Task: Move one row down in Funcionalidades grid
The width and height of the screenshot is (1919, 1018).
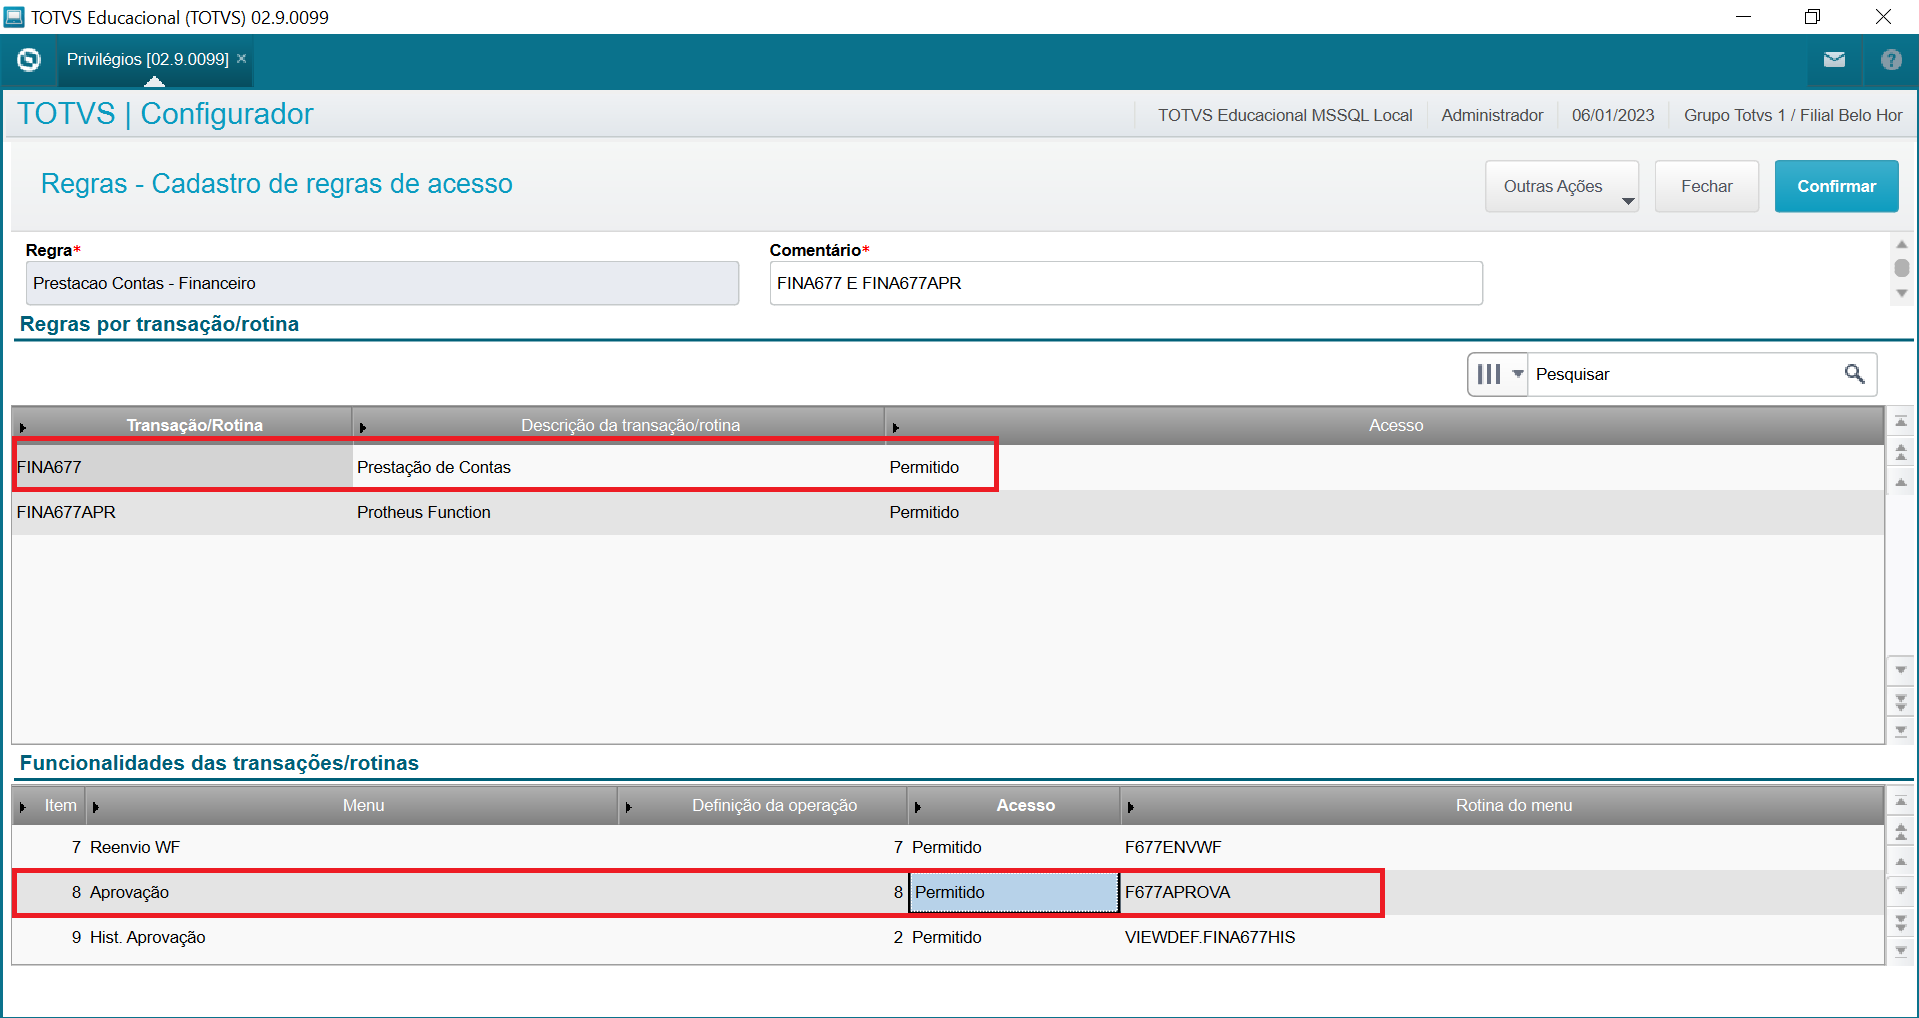Action: 1901,890
